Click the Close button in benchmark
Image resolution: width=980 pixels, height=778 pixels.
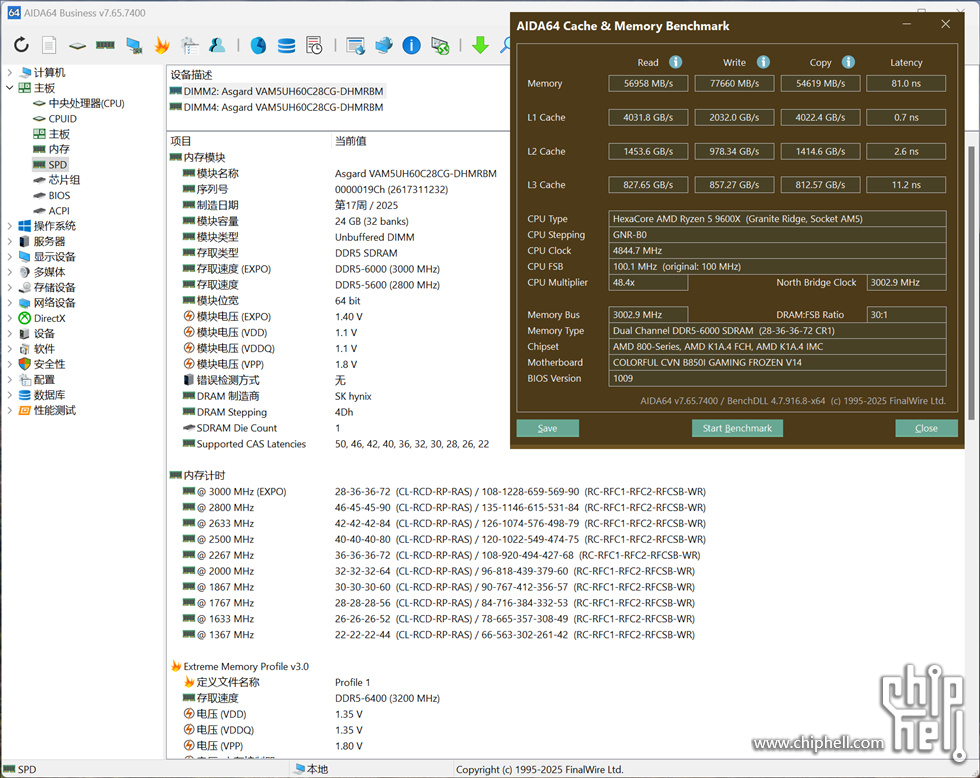coord(926,428)
